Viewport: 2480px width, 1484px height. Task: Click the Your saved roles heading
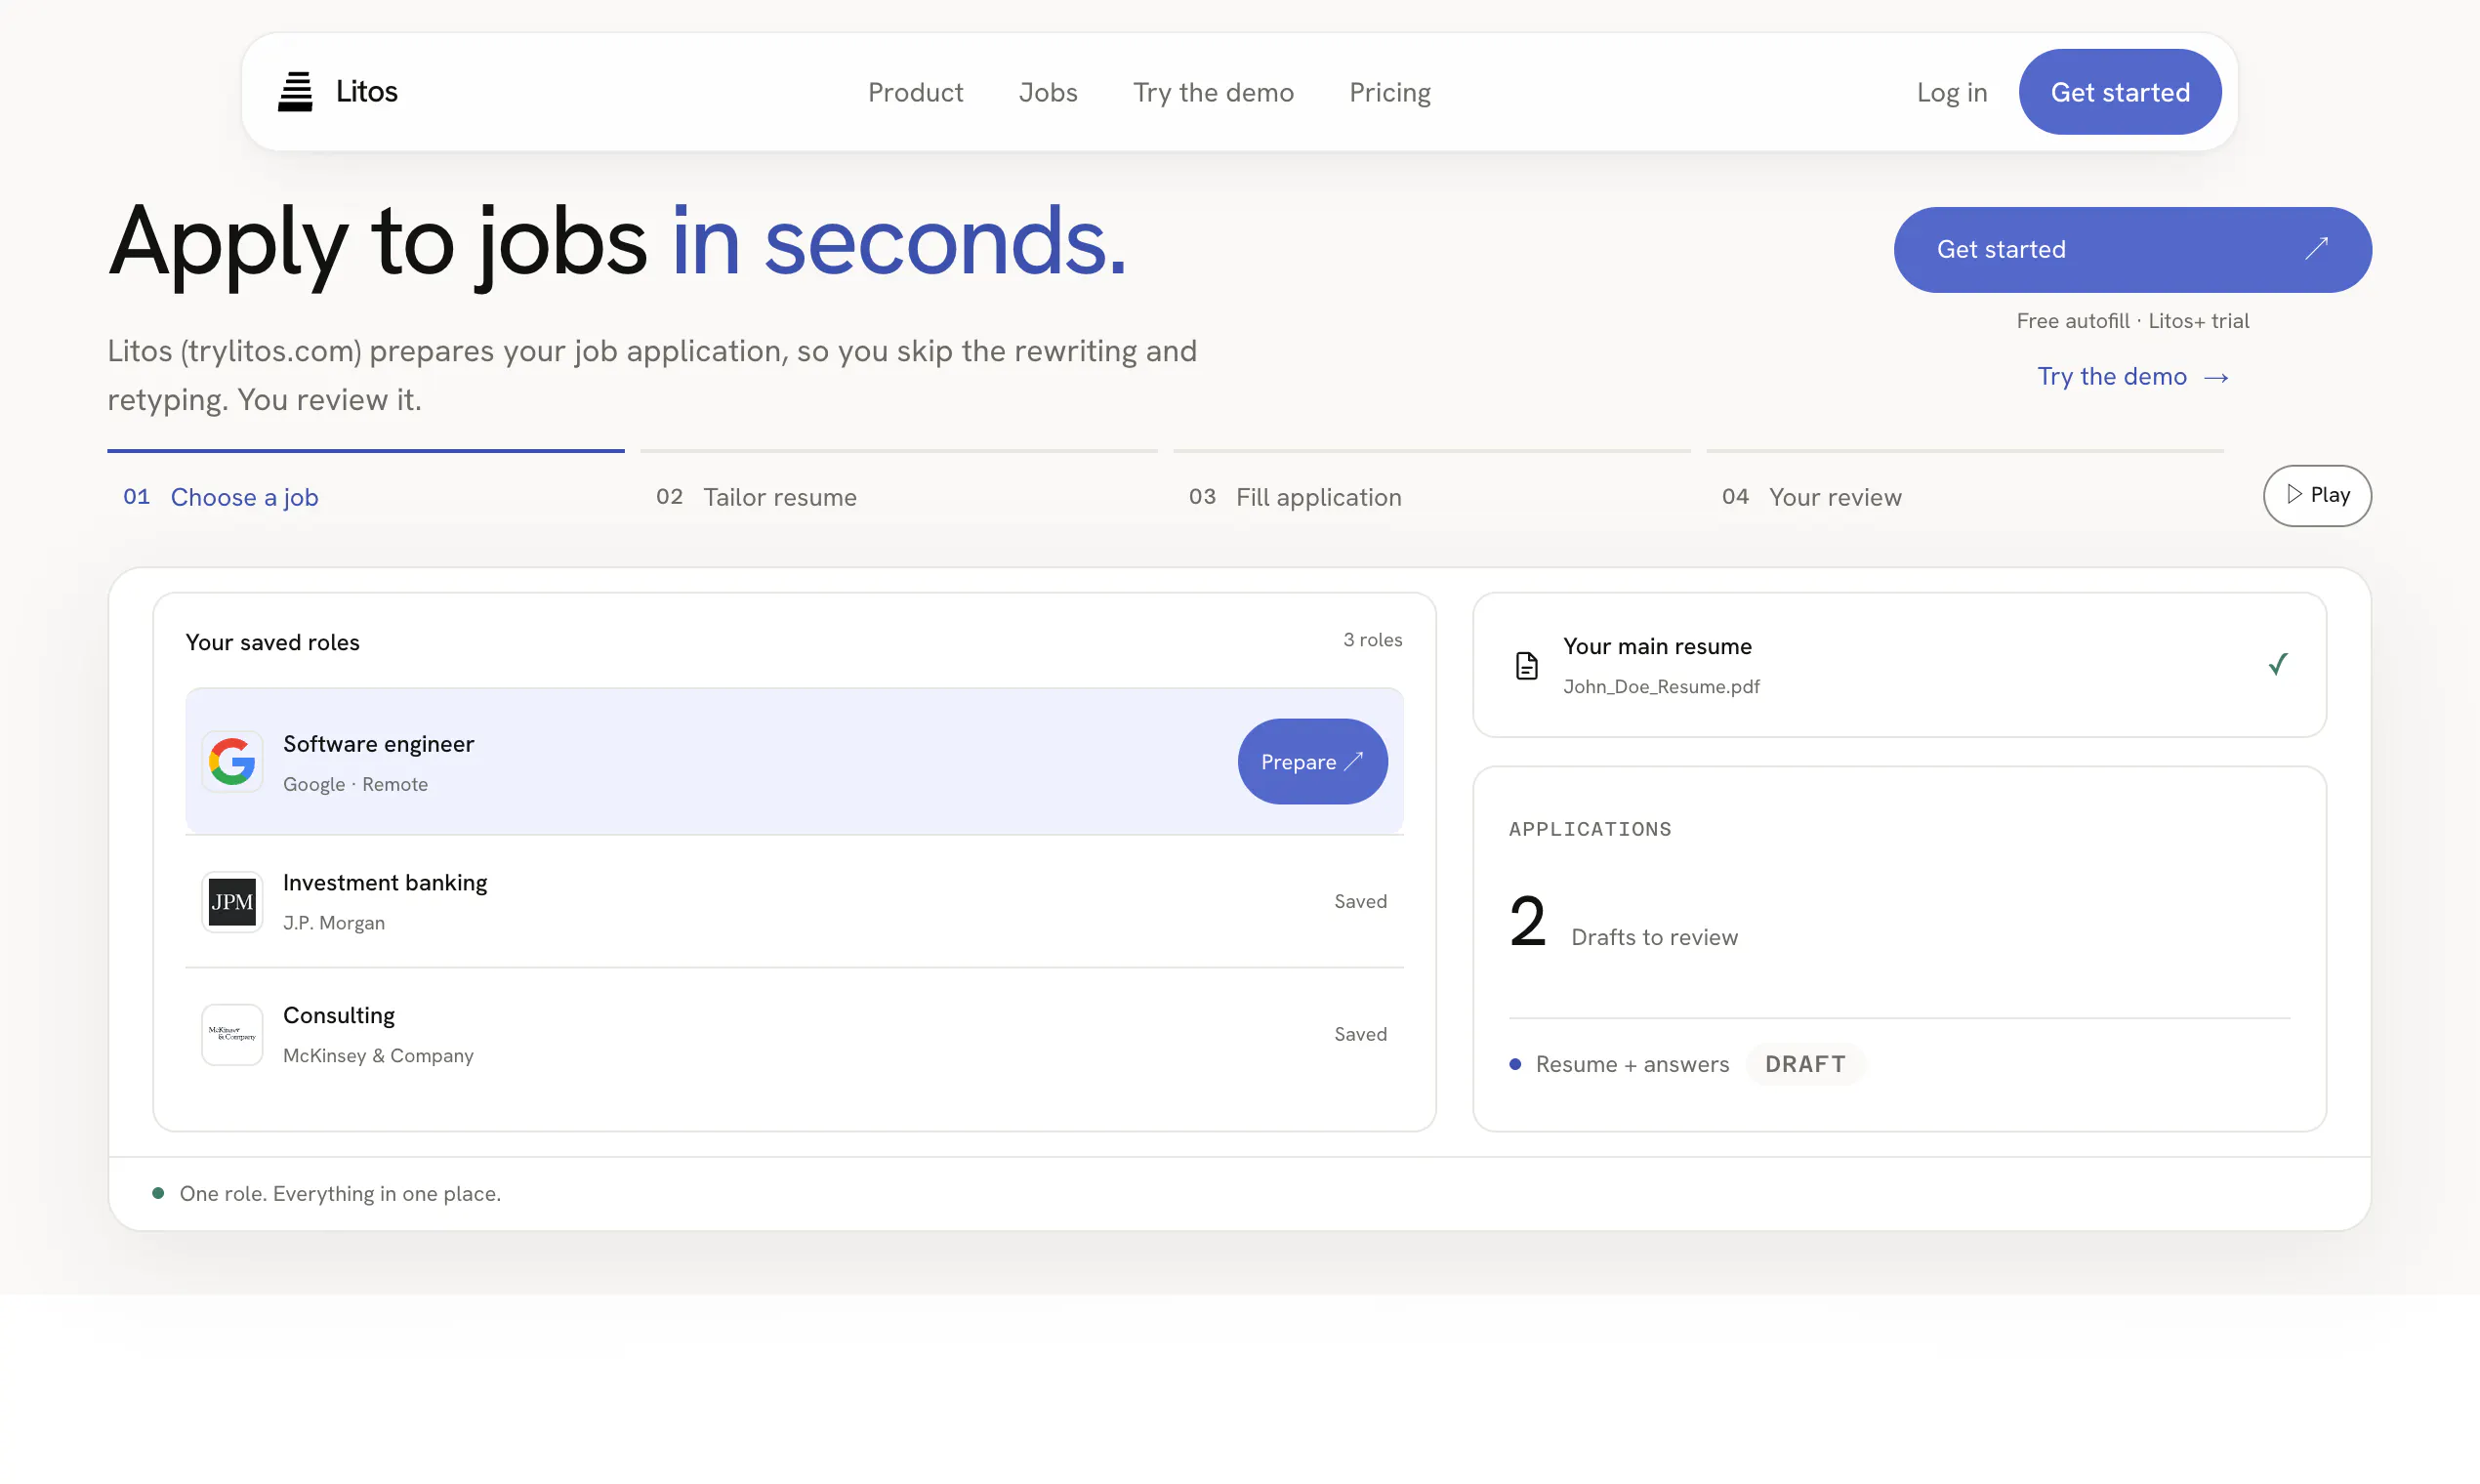coord(272,642)
